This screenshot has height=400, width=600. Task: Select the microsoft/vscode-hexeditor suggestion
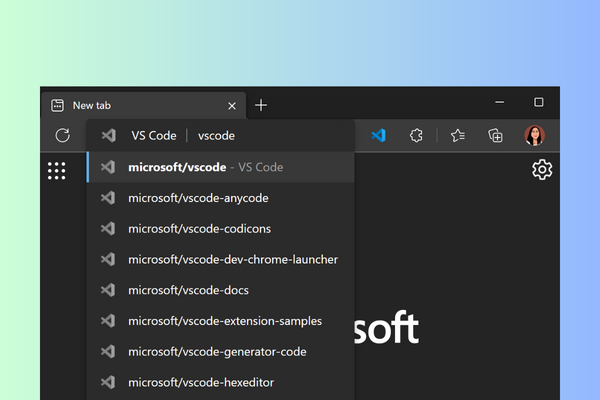(x=221, y=382)
